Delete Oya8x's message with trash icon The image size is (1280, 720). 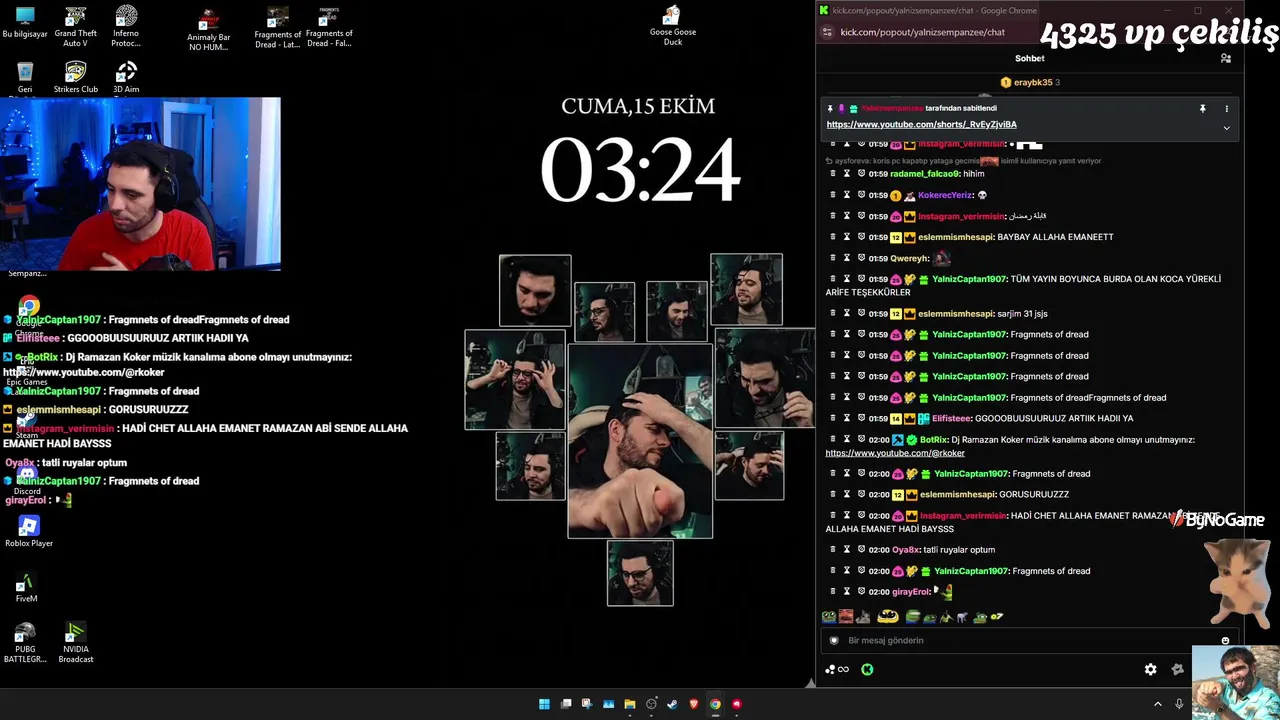pos(832,550)
